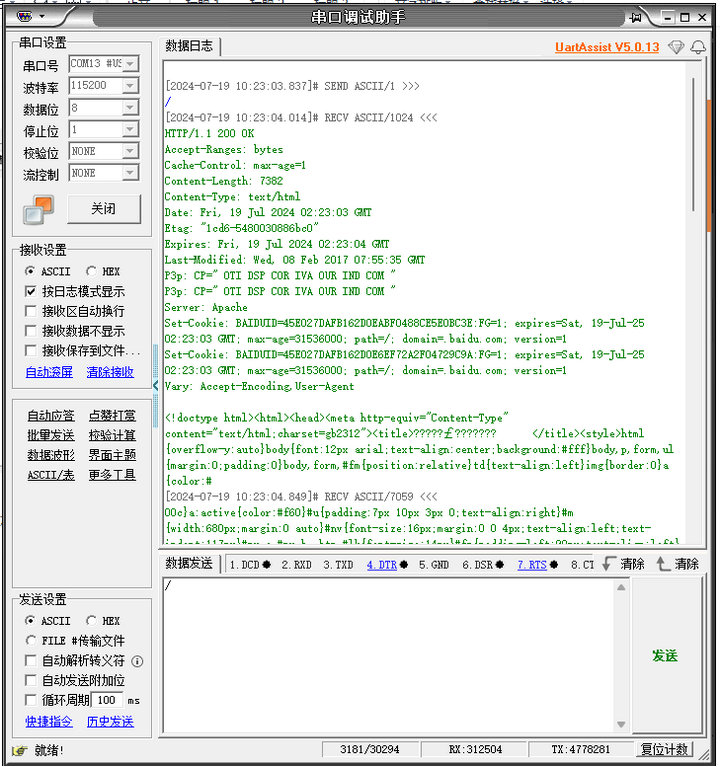This screenshot has height=767, width=720.
Task: Enable the 接收区自动换行 checkbox
Action: click(32, 311)
